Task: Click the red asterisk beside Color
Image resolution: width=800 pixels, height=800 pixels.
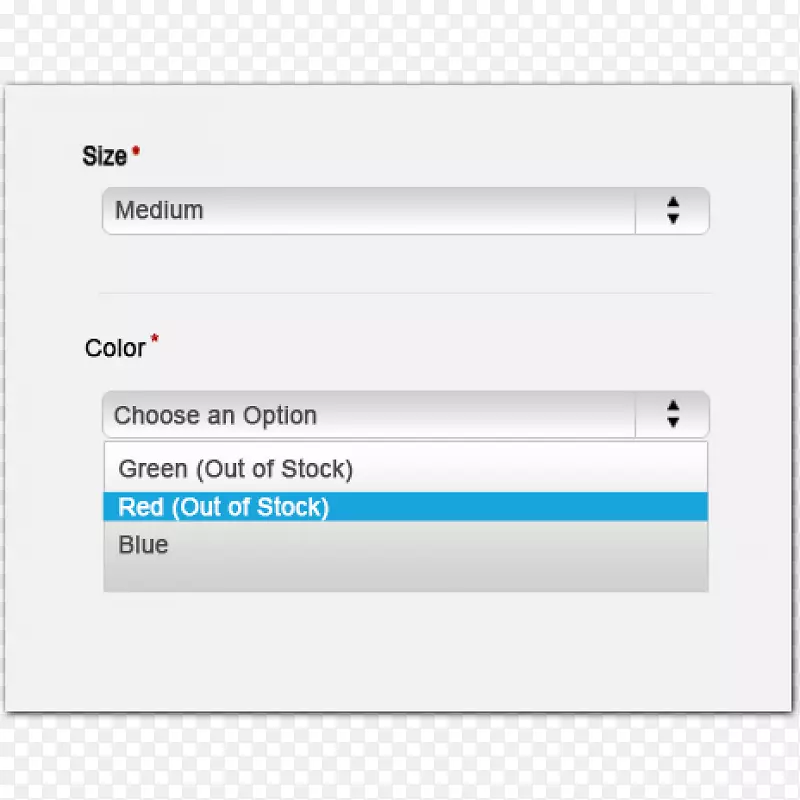Action: point(154,340)
